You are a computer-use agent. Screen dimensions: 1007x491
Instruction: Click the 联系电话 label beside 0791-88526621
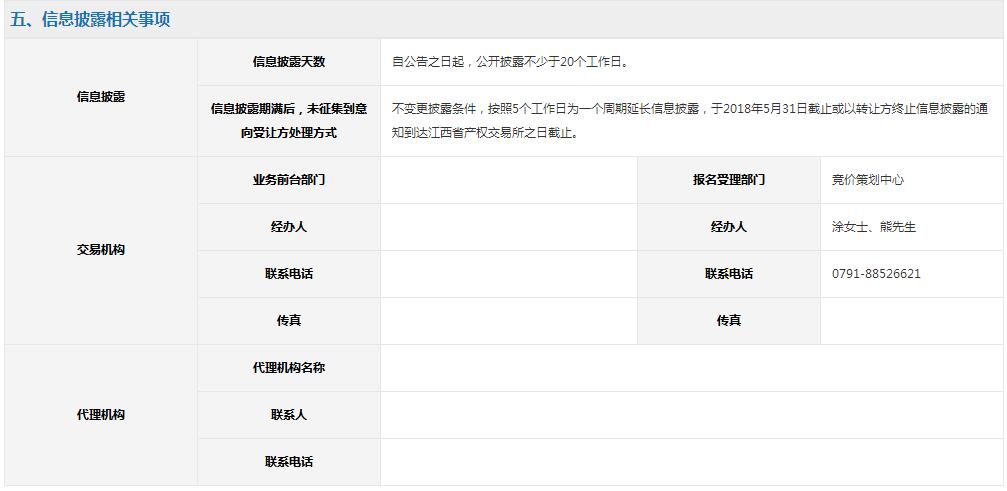tap(729, 274)
